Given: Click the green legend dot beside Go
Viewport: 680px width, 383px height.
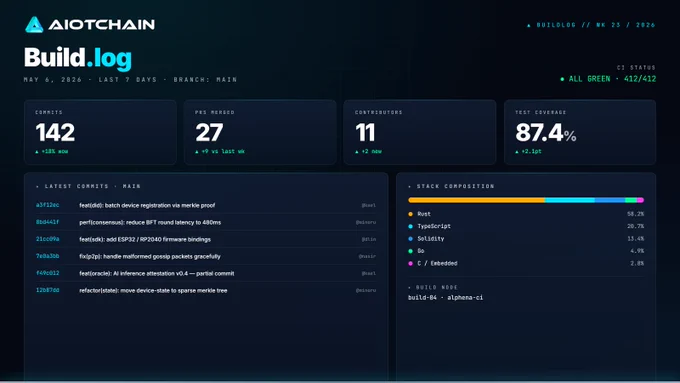Looking at the screenshot, I should 410,251.
